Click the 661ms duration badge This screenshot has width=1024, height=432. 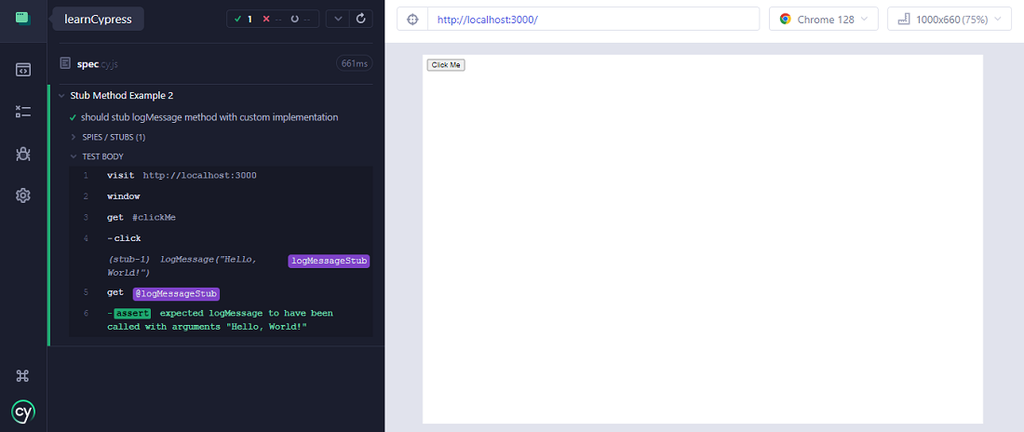(354, 63)
